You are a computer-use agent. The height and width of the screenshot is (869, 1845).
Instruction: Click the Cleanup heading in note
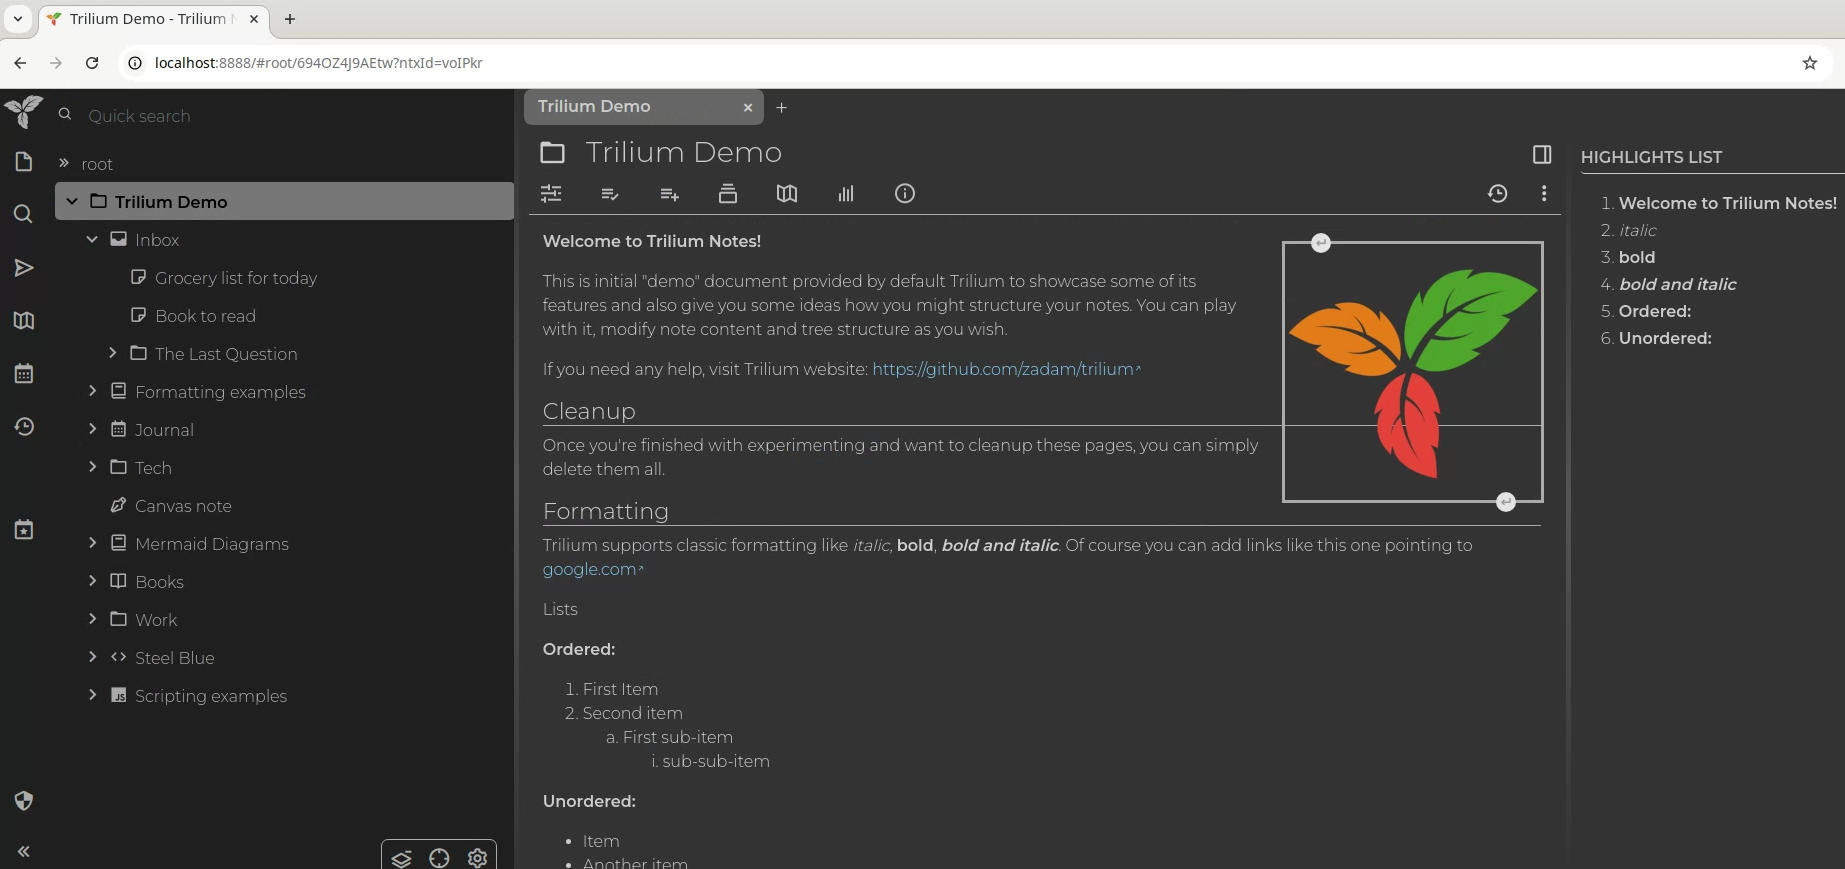(x=589, y=411)
